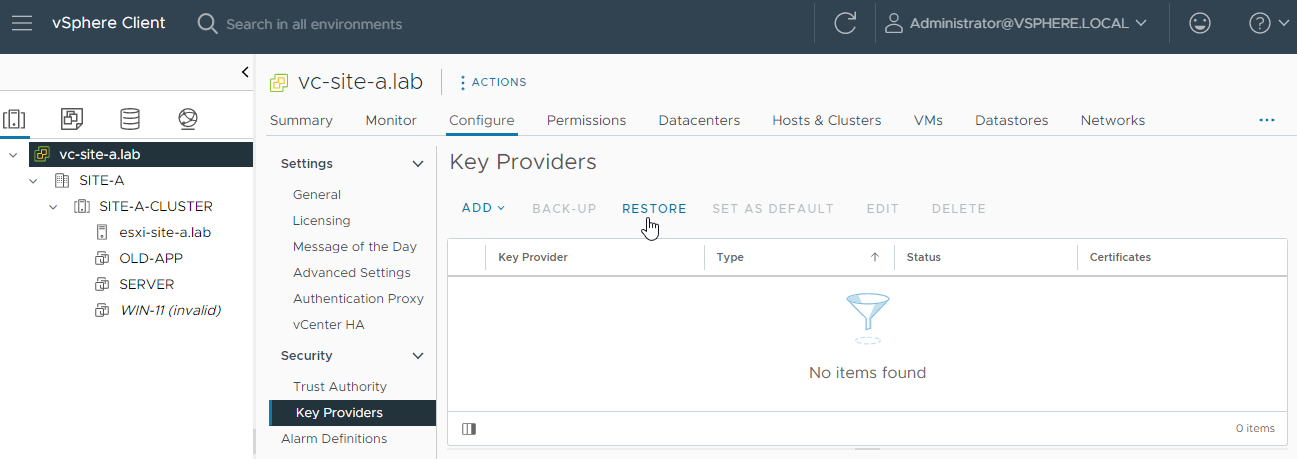
Task: Select the OLD-APP virtual machine
Action: [x=151, y=258]
